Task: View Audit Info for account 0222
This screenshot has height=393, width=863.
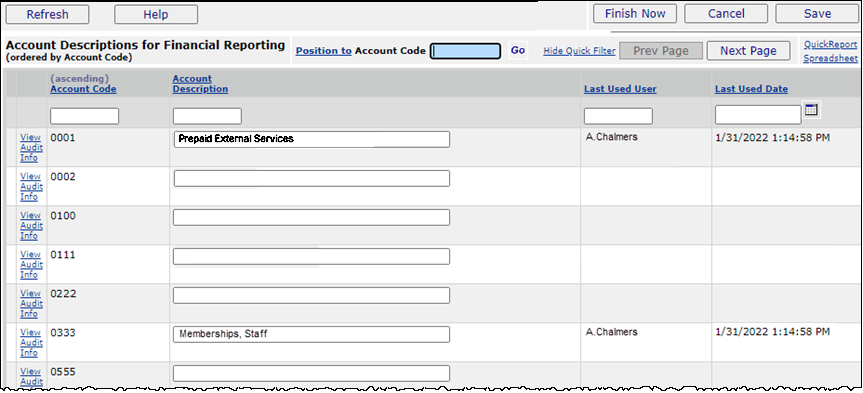Action: [30, 304]
